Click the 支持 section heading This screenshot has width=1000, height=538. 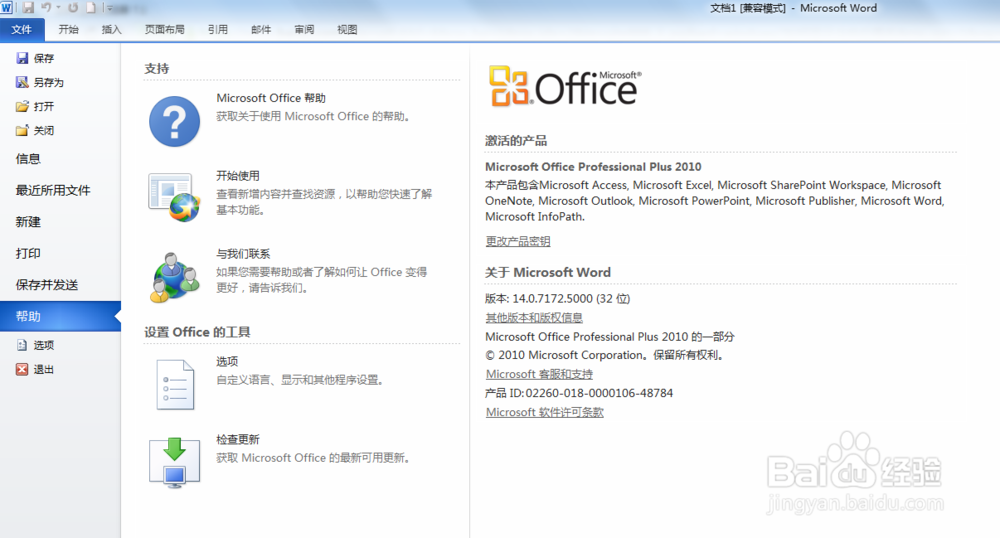tap(156, 68)
